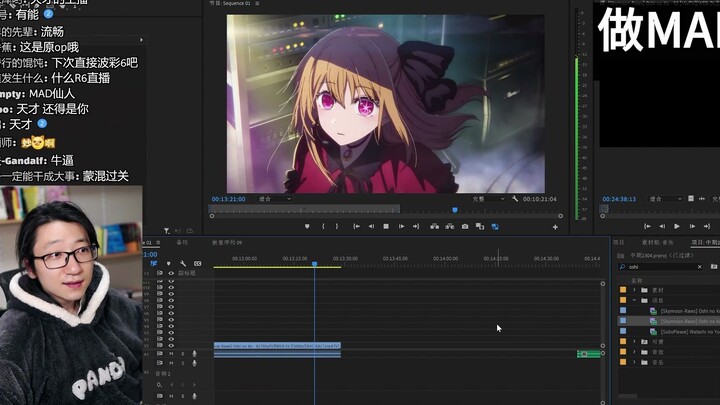Expand the 音乐 folder
Image resolution: width=720 pixels, height=405 pixels.
click(x=635, y=362)
